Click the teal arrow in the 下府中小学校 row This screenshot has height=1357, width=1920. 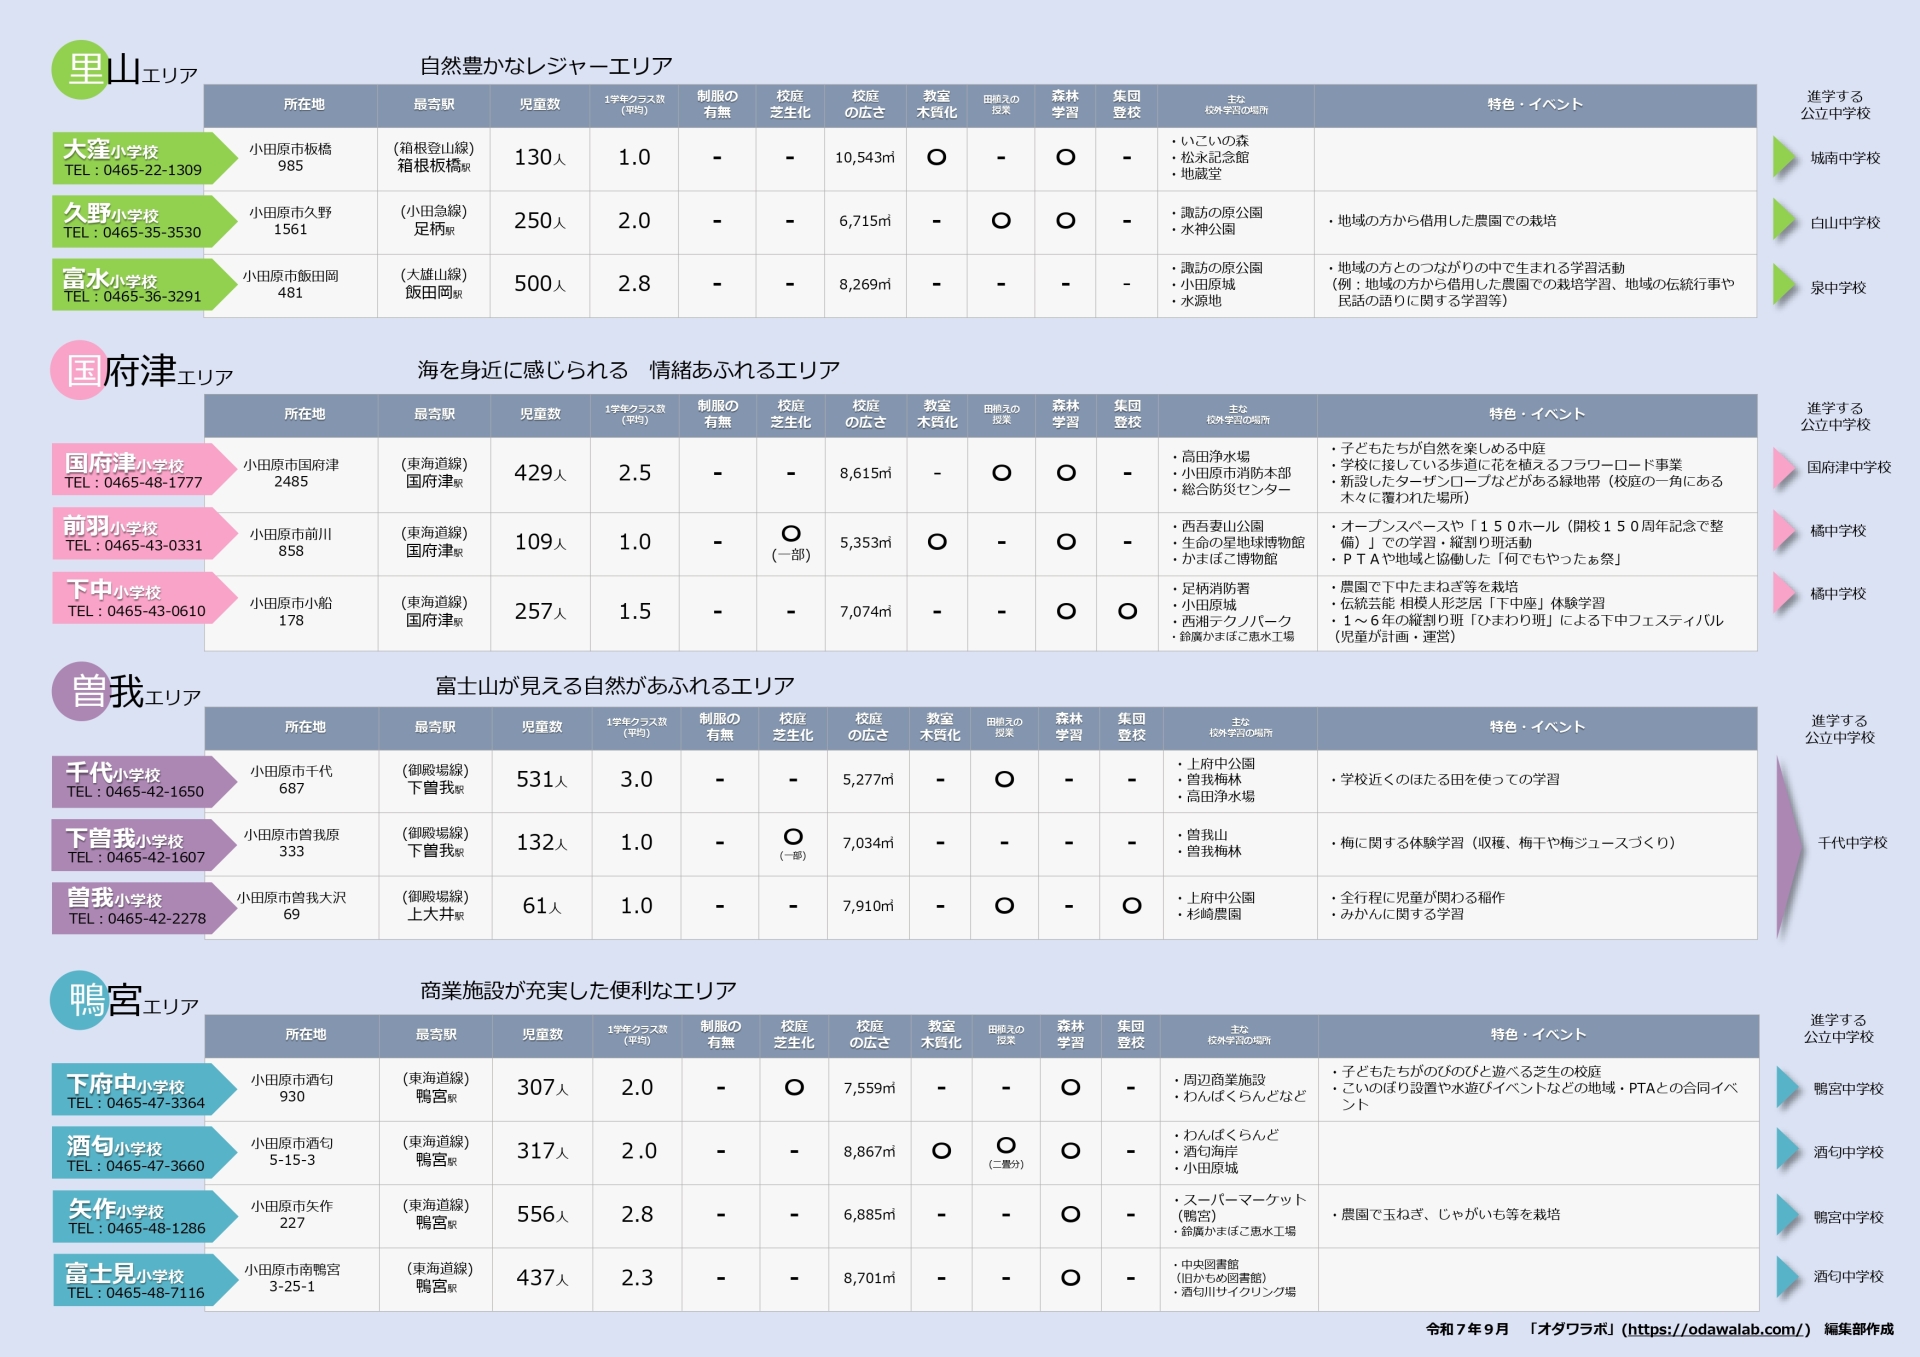click(1788, 1088)
